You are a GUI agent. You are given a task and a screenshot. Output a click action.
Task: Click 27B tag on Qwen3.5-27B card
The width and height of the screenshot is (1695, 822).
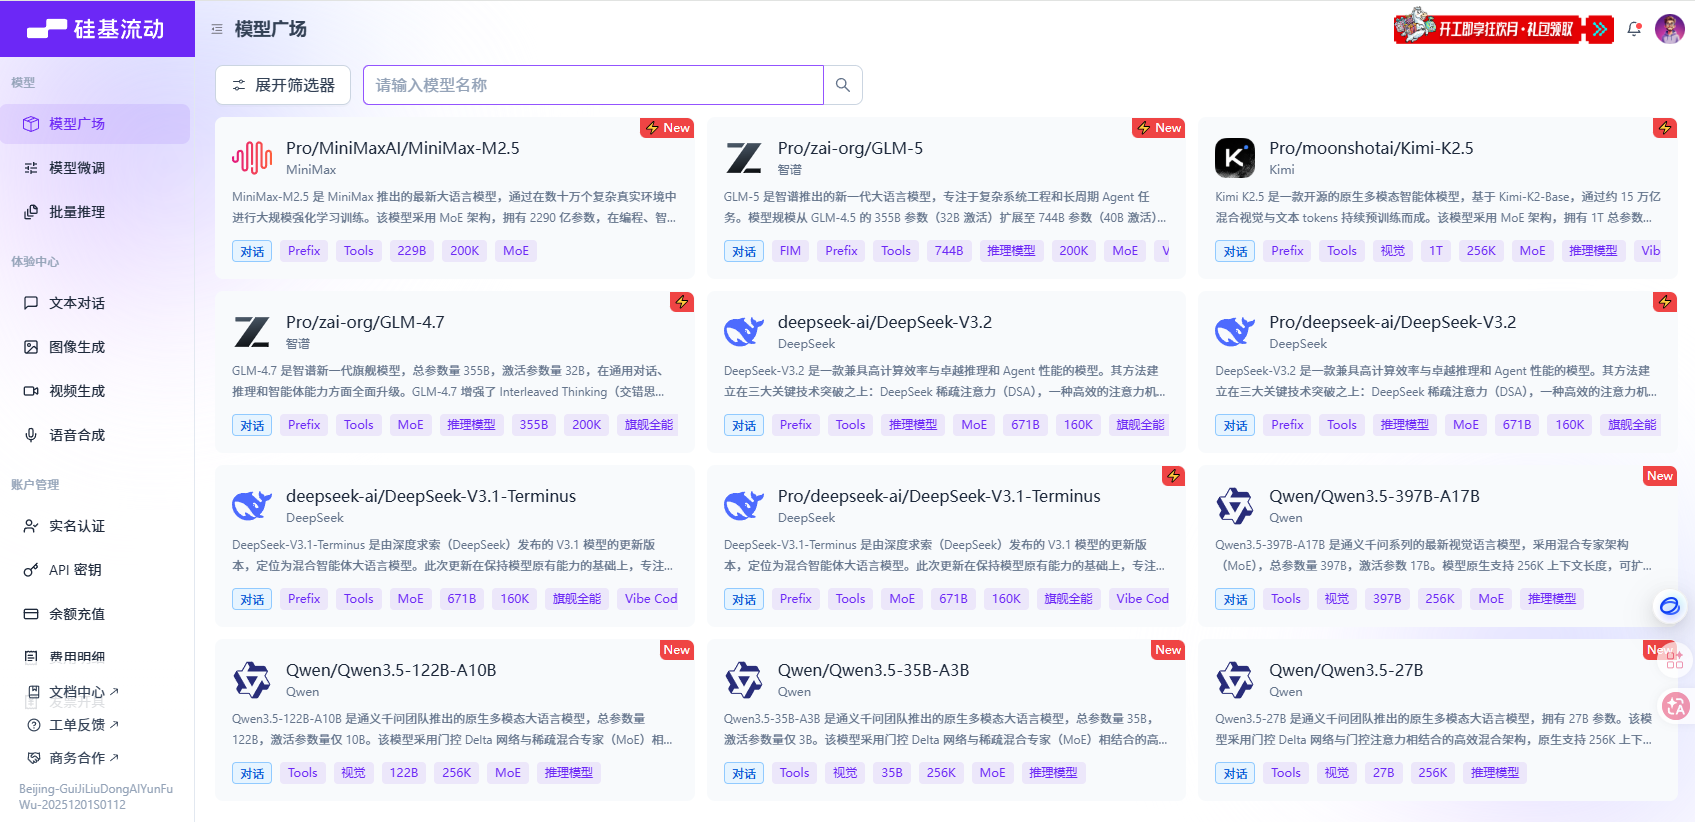point(1384,773)
